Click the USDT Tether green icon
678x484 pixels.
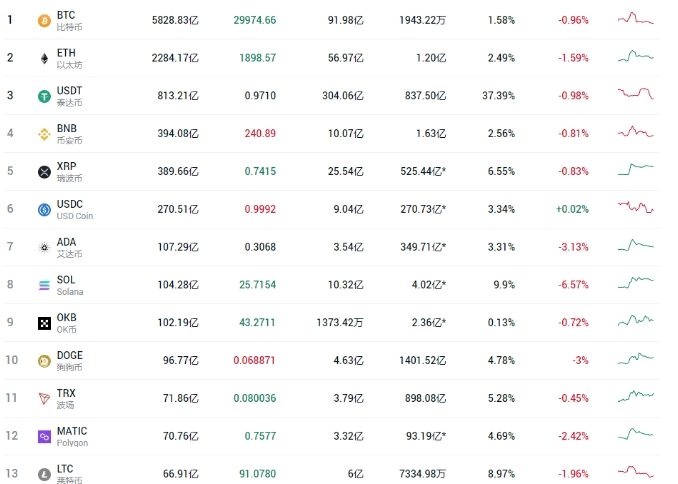[x=44, y=96]
